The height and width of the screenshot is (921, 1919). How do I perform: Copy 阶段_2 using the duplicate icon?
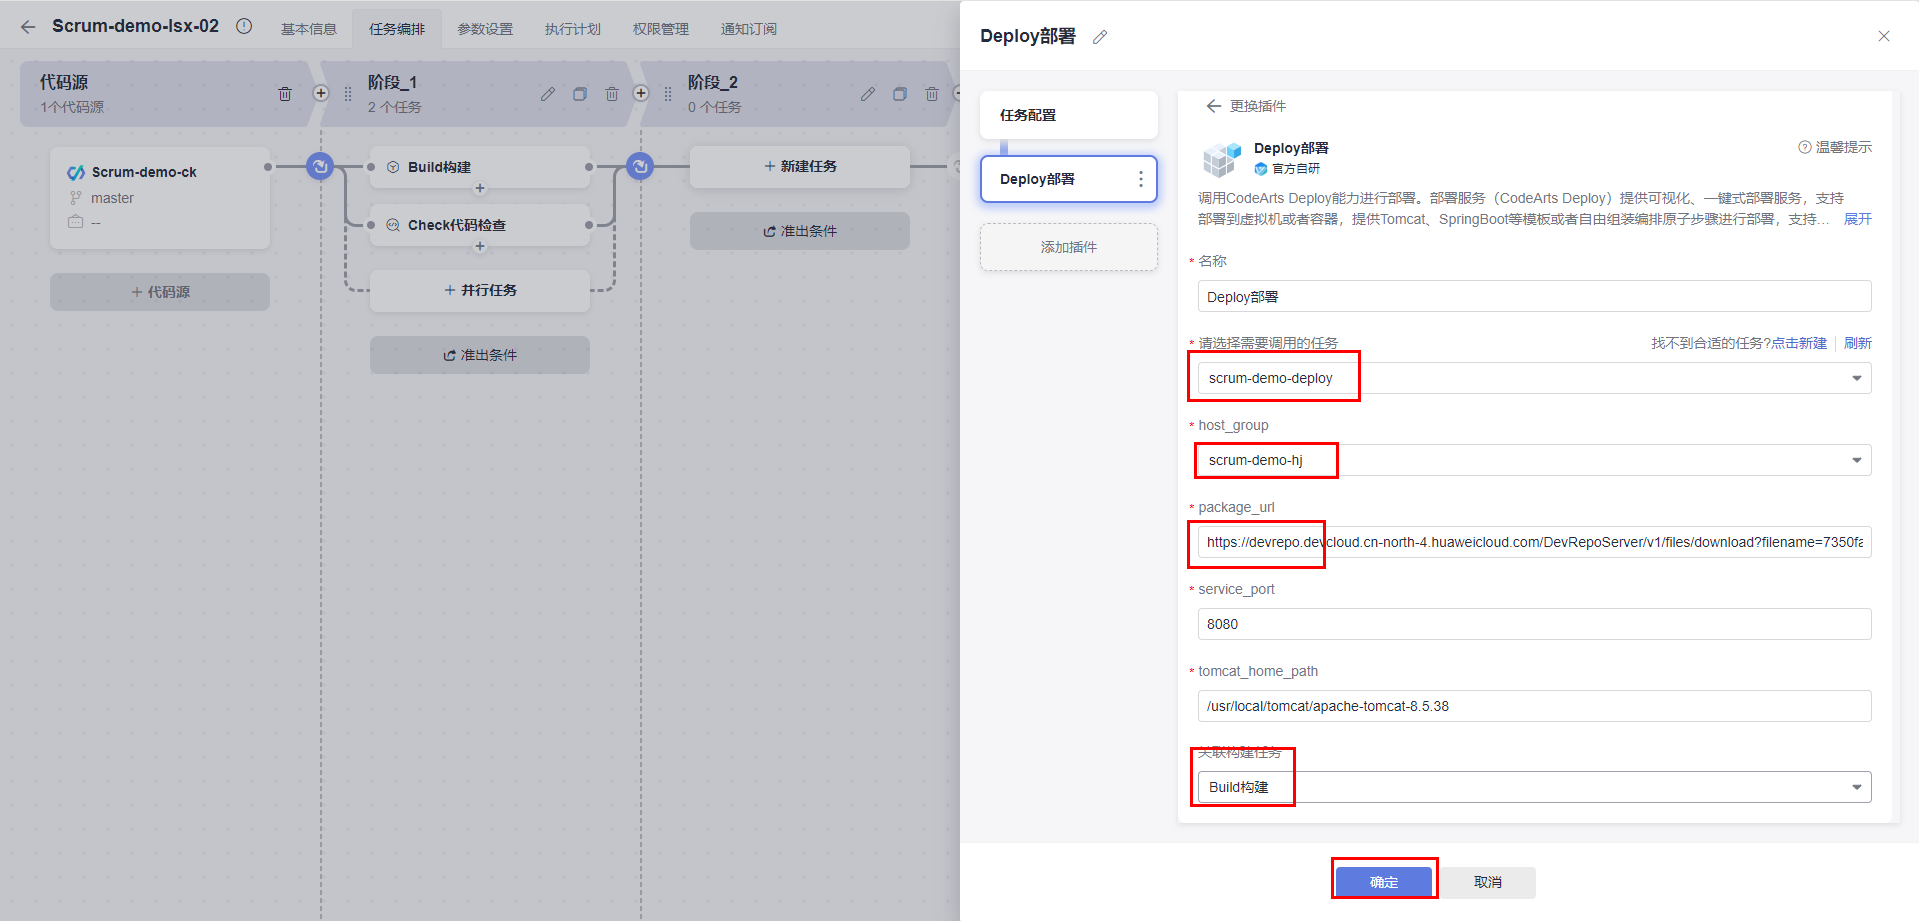(900, 94)
